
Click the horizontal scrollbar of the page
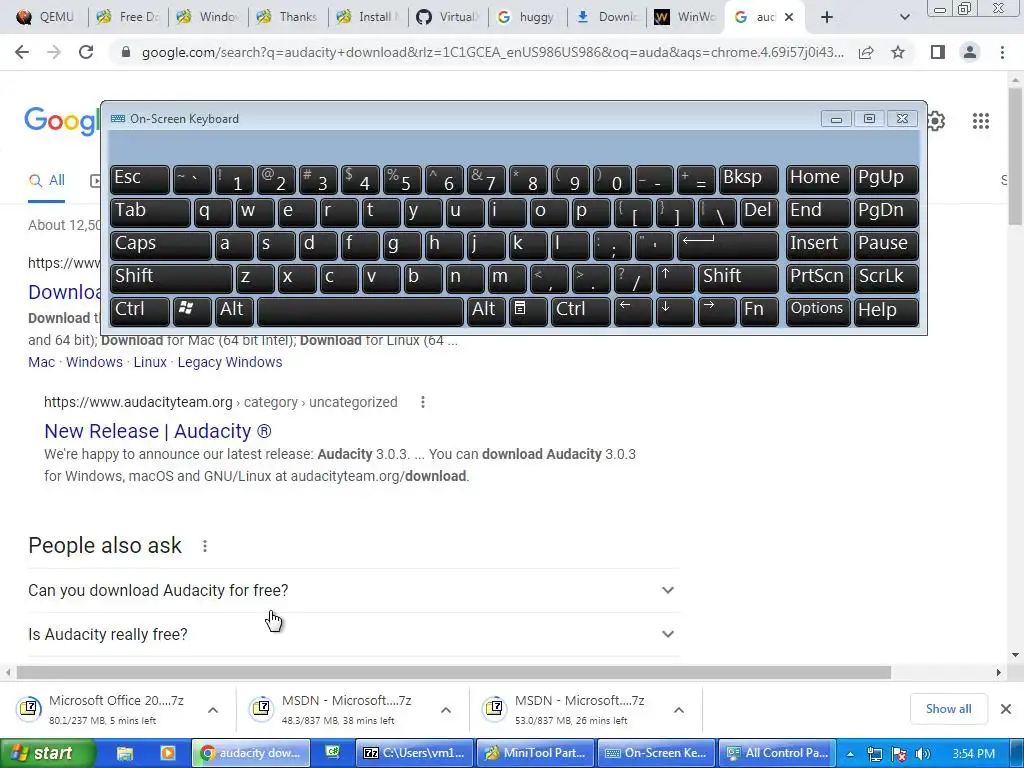[x=454, y=672]
